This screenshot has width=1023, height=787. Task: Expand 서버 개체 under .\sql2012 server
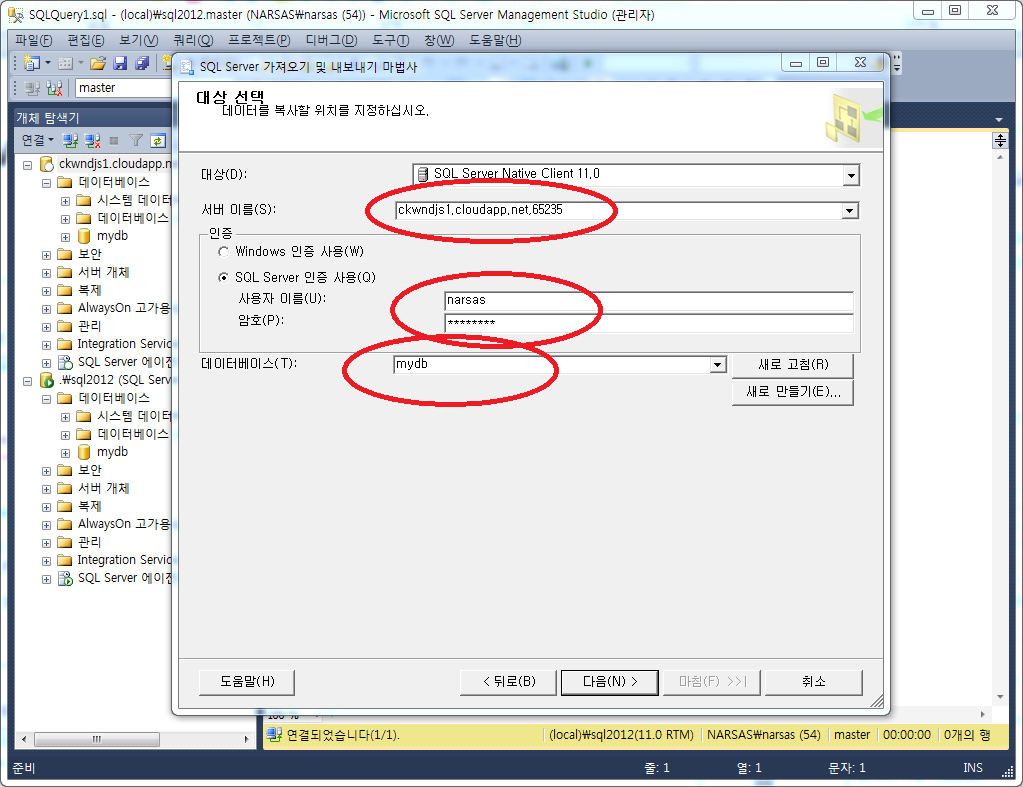click(x=46, y=489)
